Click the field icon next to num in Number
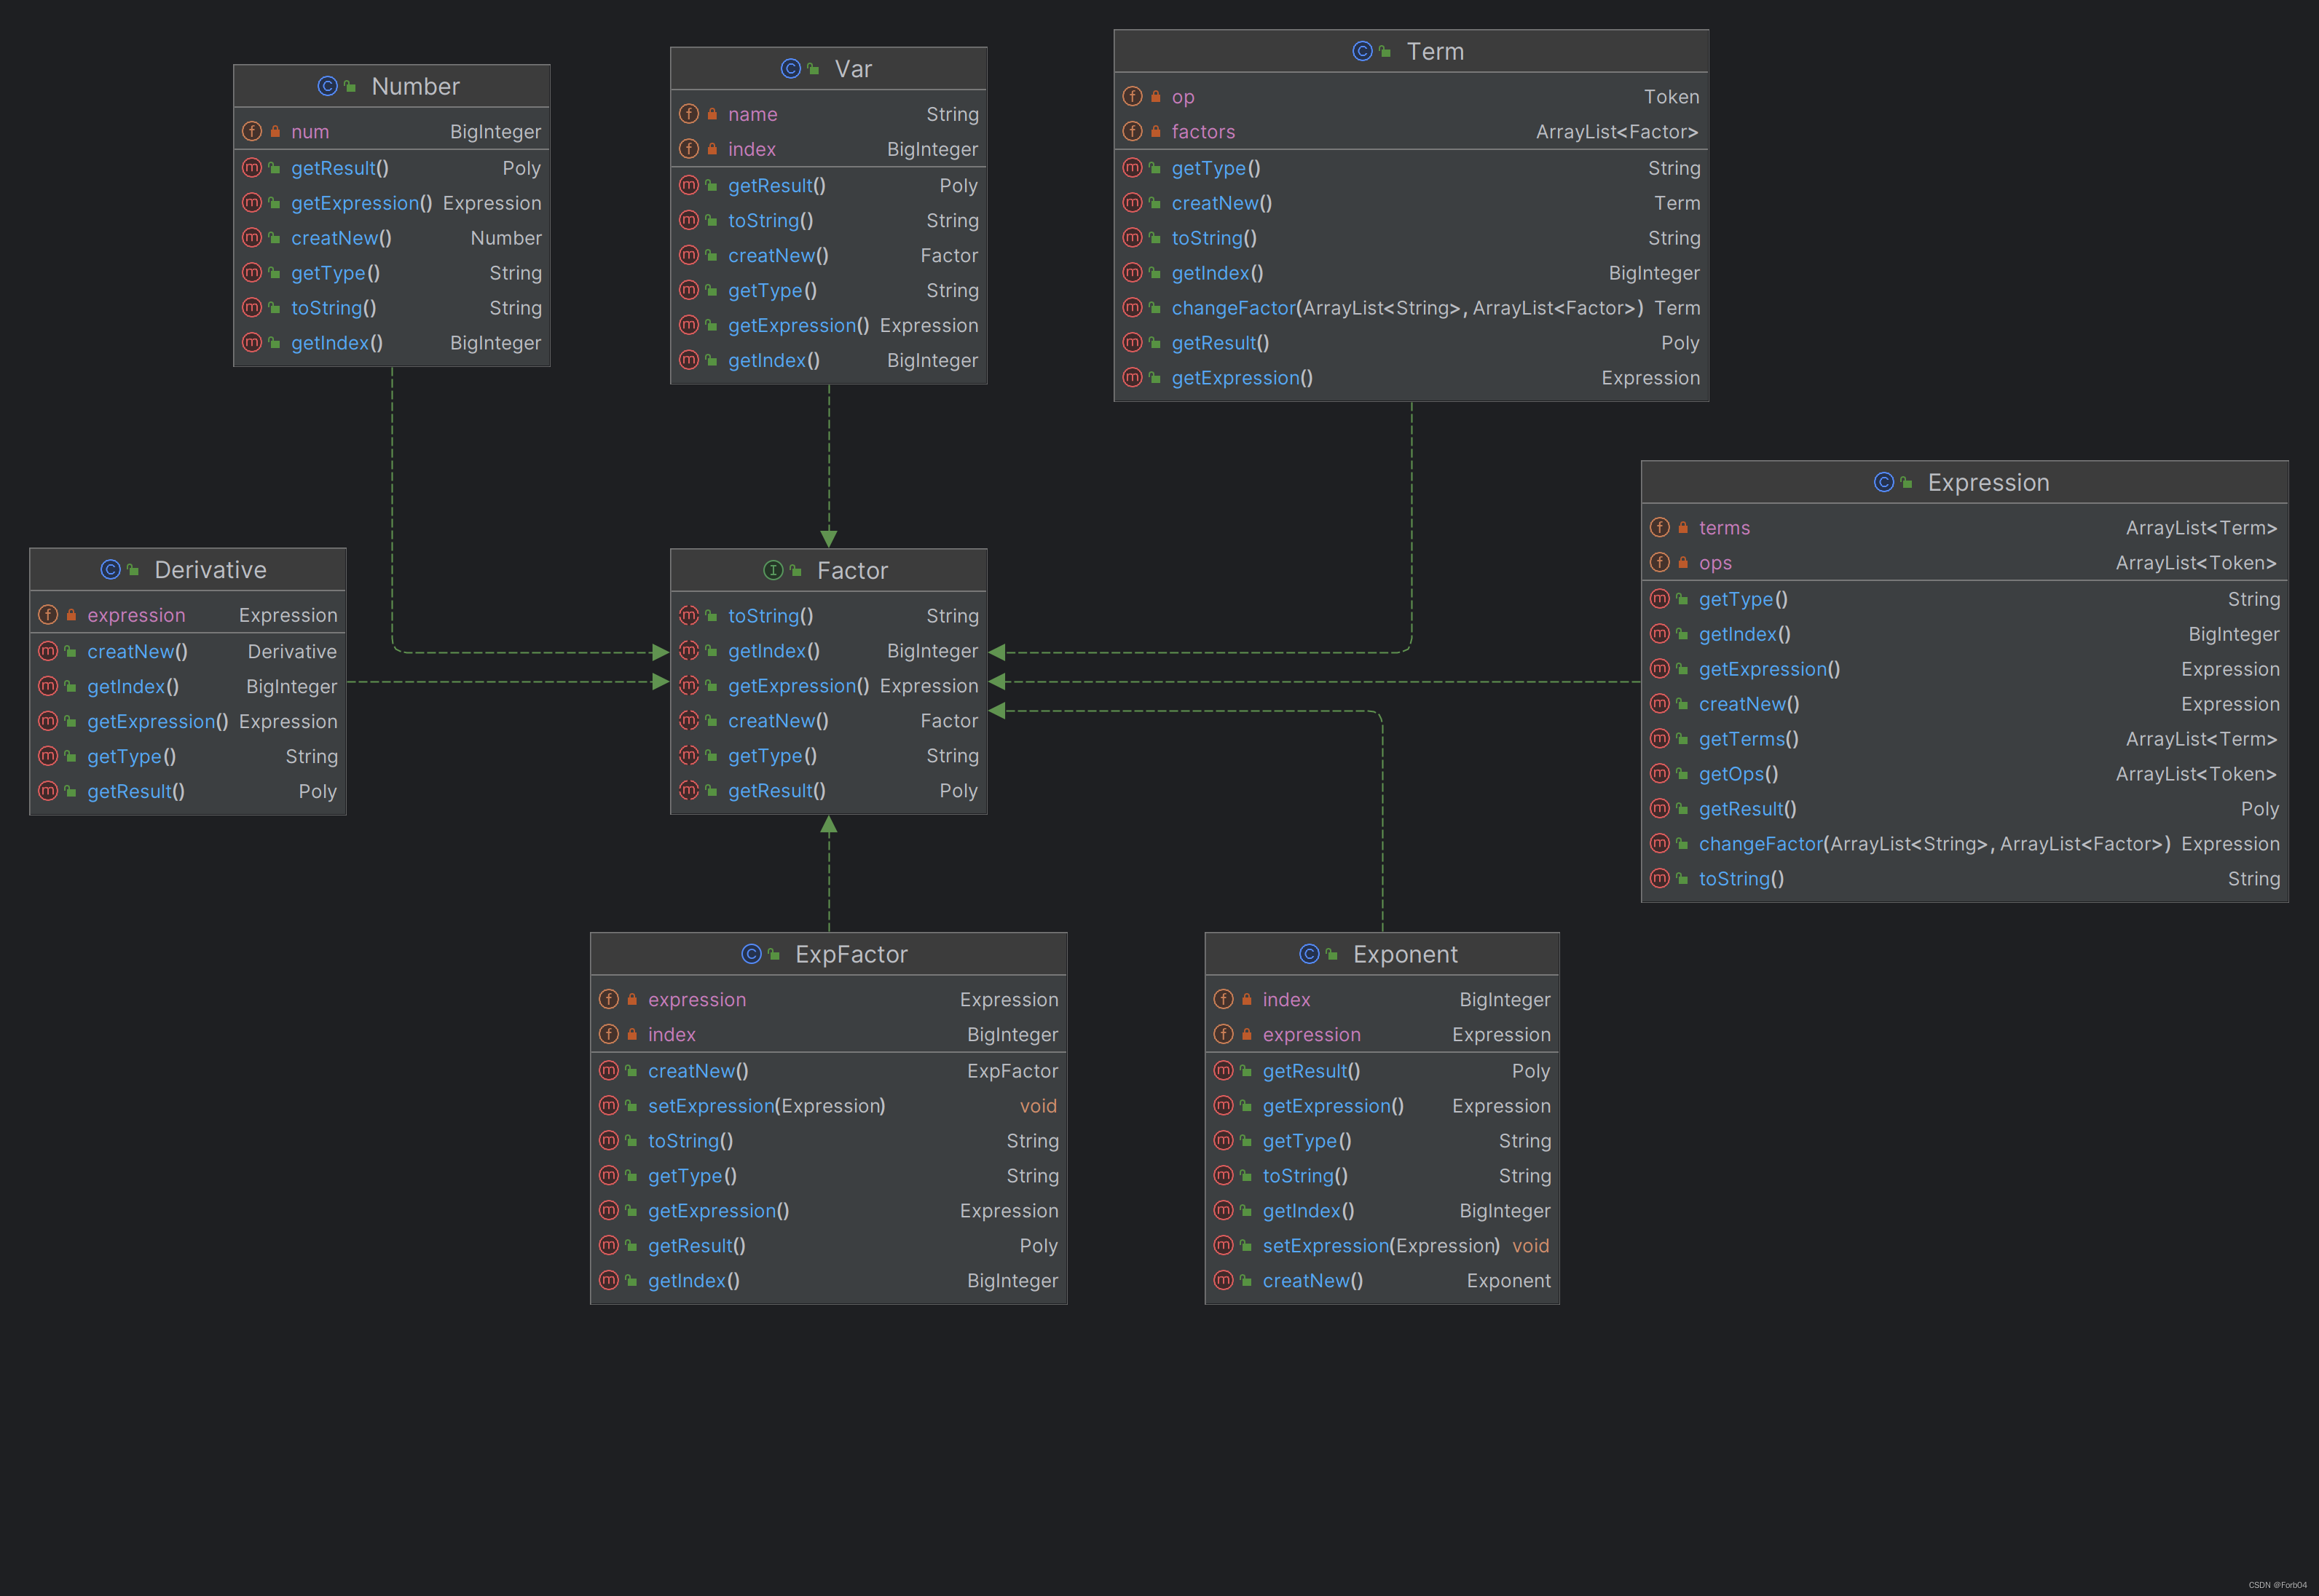This screenshot has width=2319, height=1596. (x=252, y=131)
